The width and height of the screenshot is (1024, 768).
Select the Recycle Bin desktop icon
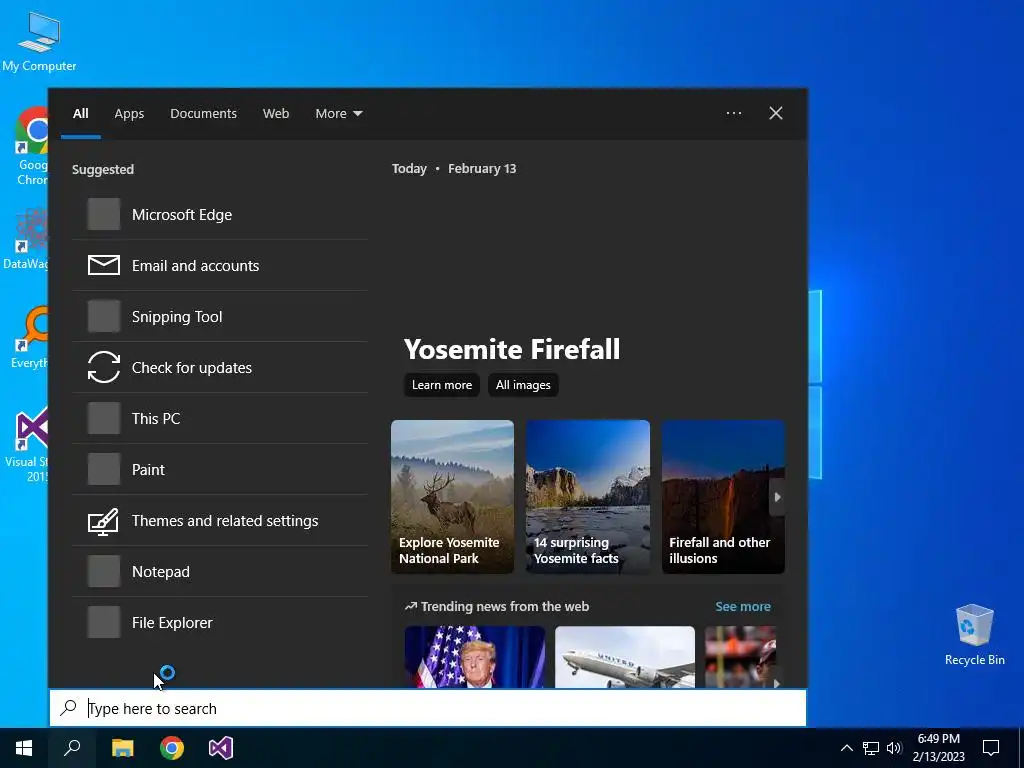[974, 634]
